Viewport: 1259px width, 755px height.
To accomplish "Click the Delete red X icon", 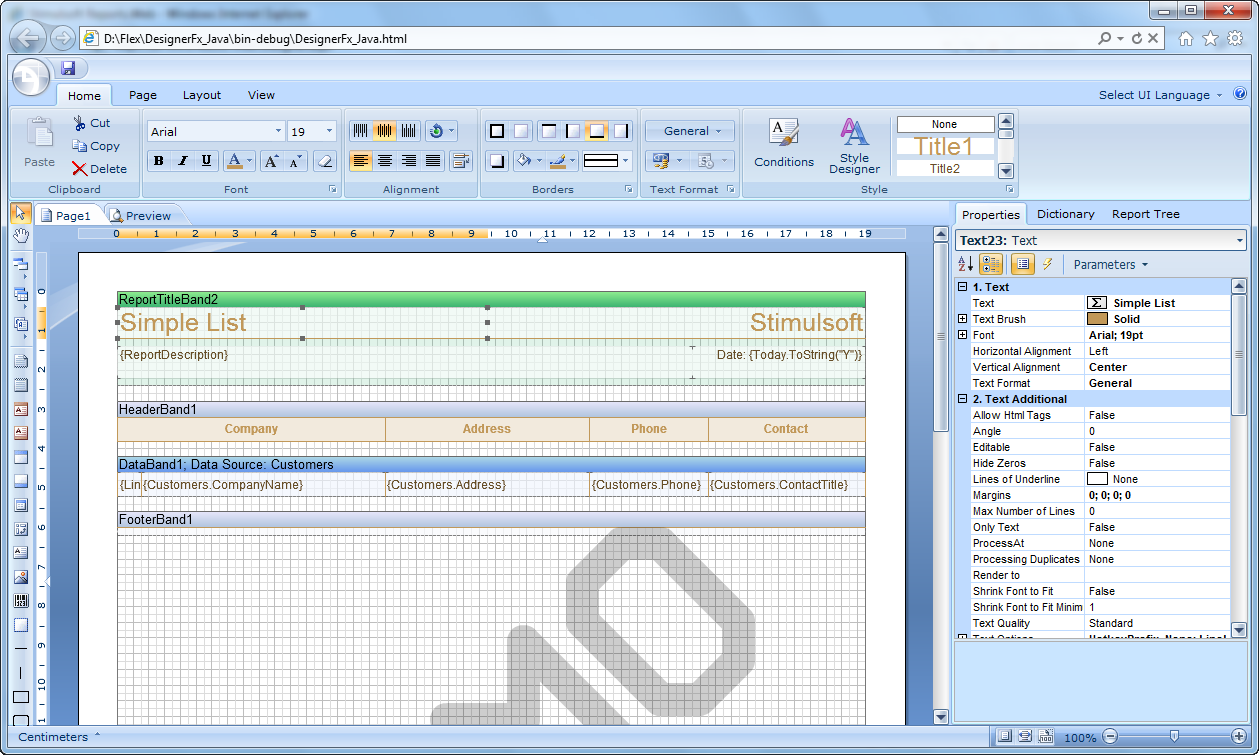I will (80, 169).
